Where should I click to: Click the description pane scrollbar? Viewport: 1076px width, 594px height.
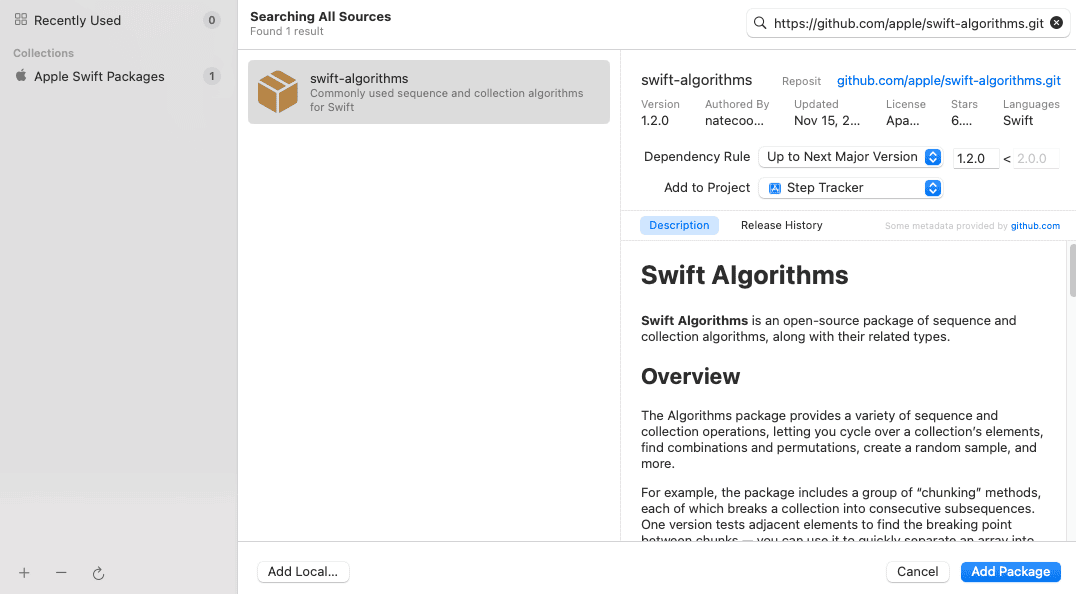[1072, 270]
